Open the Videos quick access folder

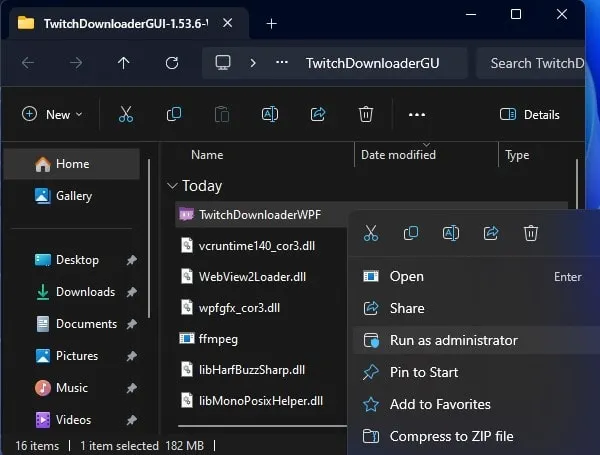click(73, 420)
